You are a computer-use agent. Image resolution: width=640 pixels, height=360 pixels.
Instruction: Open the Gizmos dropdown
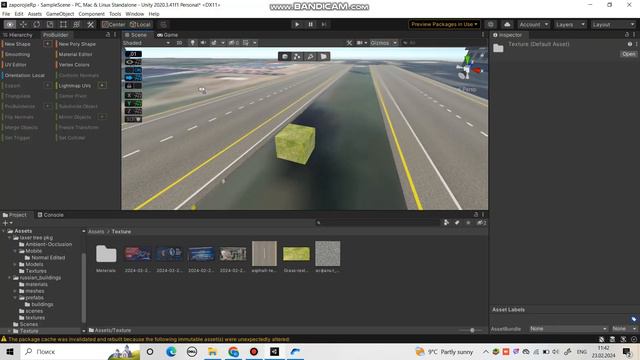383,43
